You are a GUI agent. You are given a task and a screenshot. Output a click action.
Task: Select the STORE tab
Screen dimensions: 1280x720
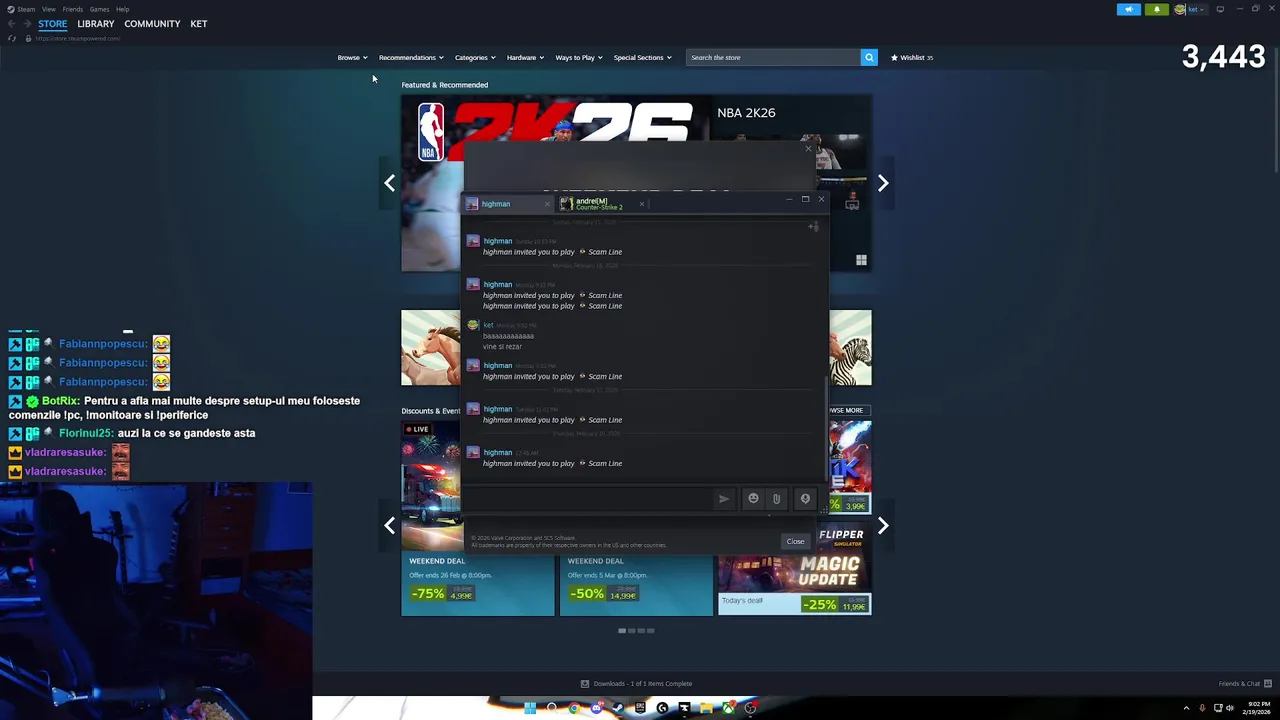click(53, 24)
